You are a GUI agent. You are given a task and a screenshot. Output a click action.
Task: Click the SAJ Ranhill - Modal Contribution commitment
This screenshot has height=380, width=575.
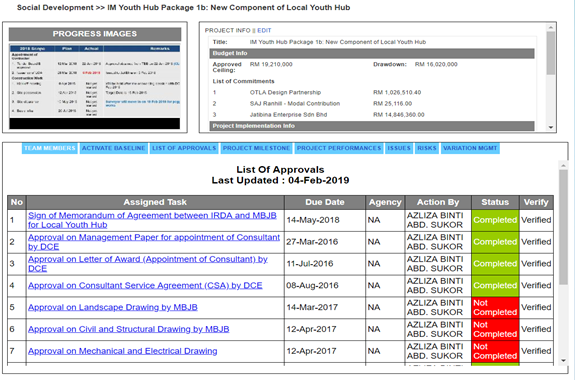(295, 103)
